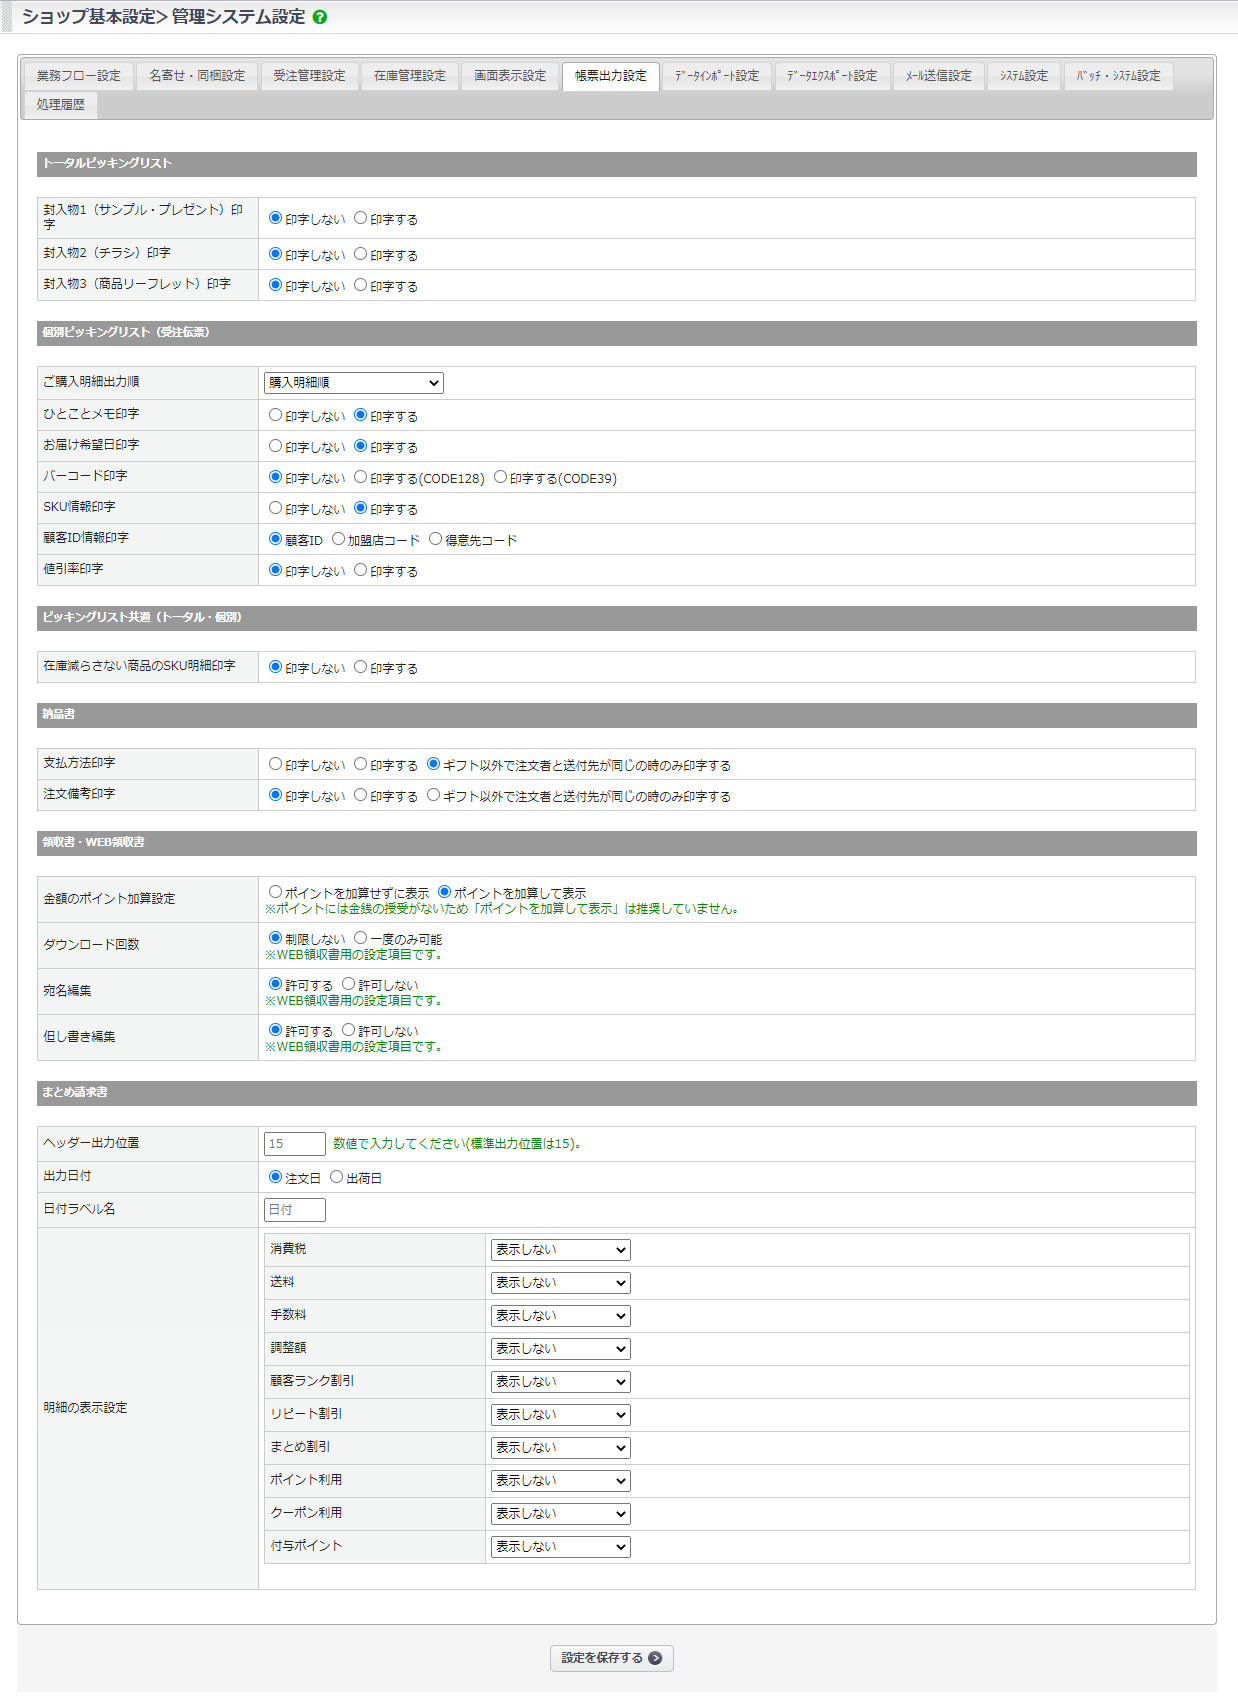Open the 在庫管理設定 tab

[x=410, y=76]
